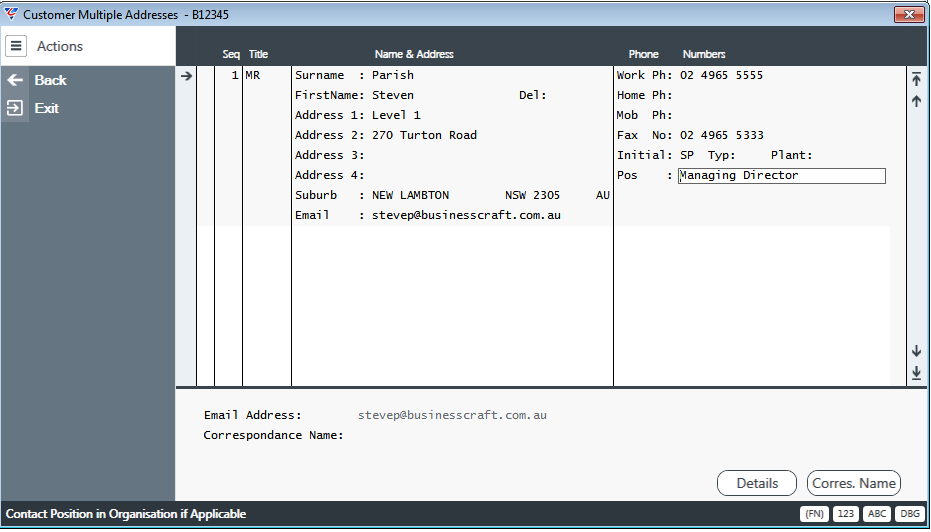931x532 pixels.
Task: Click the suburb NEW LAMBTON
Action: [410, 195]
